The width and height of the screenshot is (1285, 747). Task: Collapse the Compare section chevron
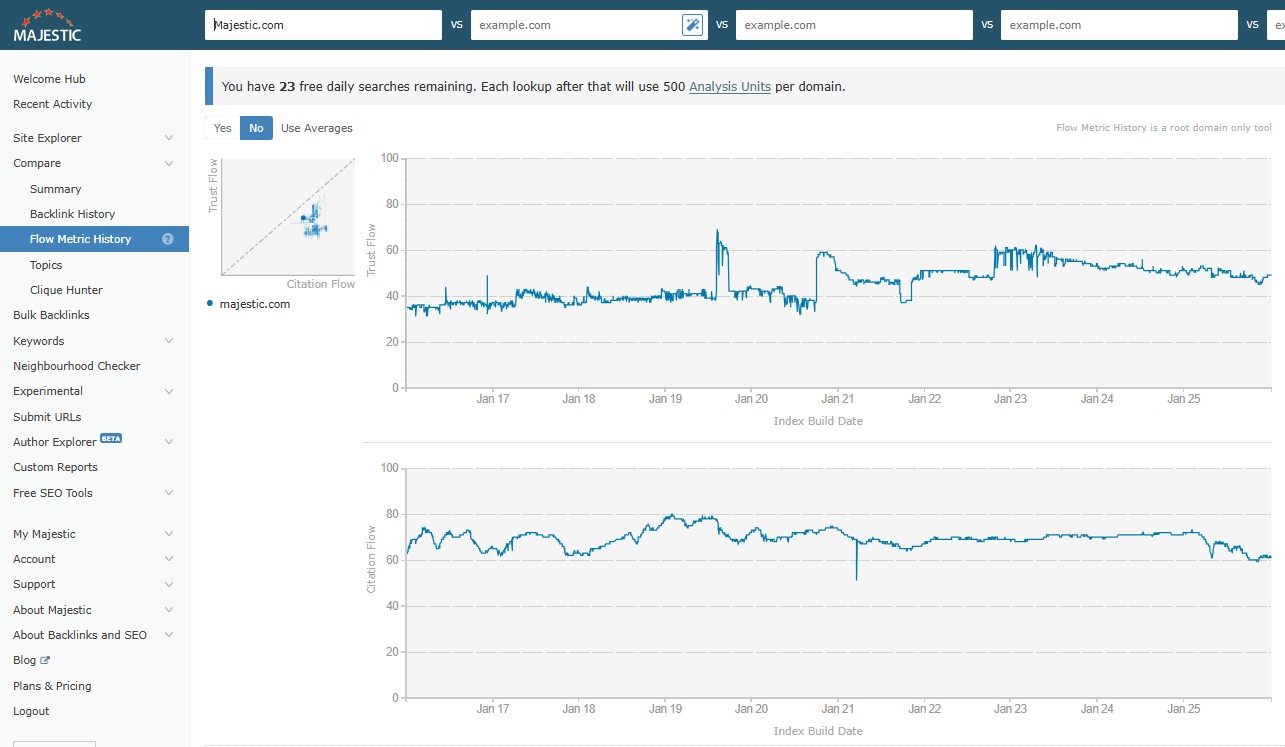[168, 163]
